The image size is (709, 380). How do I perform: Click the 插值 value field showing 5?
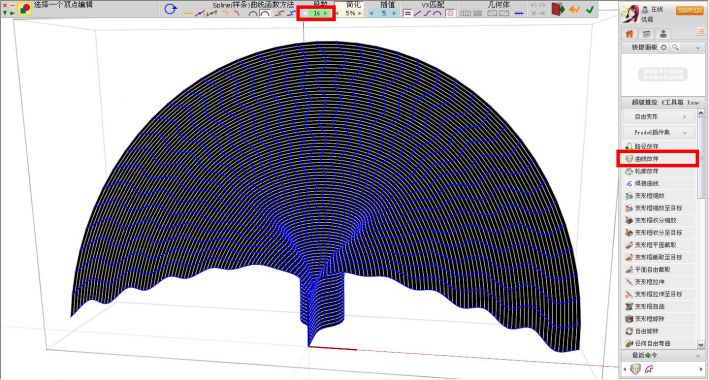click(383, 14)
